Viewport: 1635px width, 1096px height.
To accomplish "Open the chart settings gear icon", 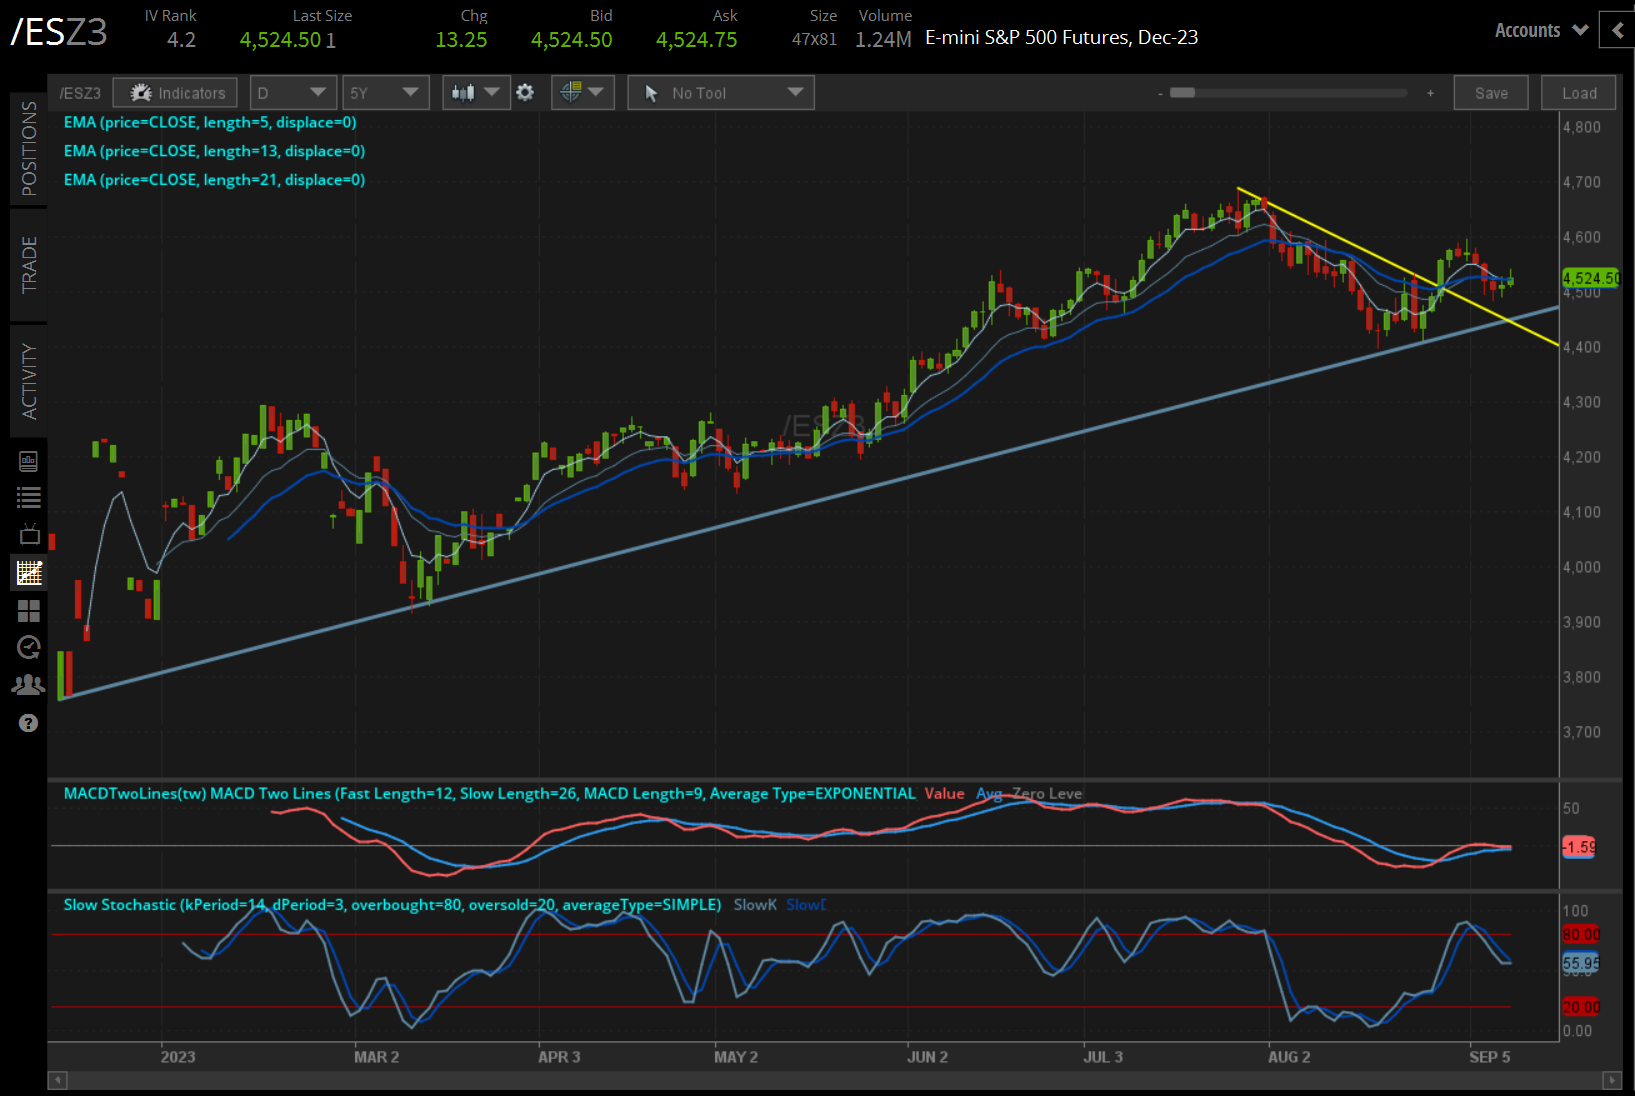I will tap(525, 93).
